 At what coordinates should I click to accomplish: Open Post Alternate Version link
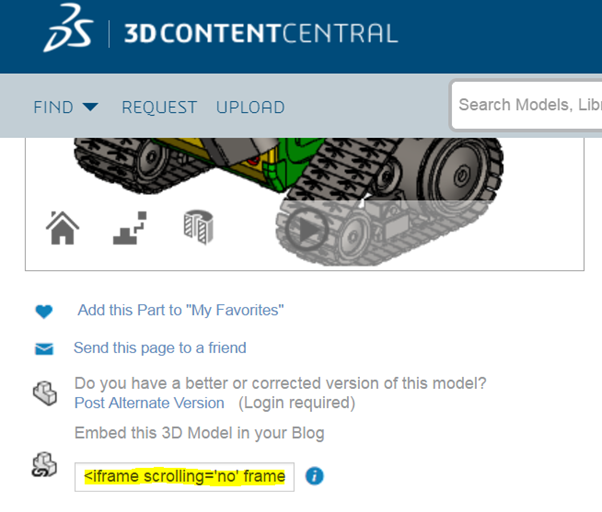point(149,403)
